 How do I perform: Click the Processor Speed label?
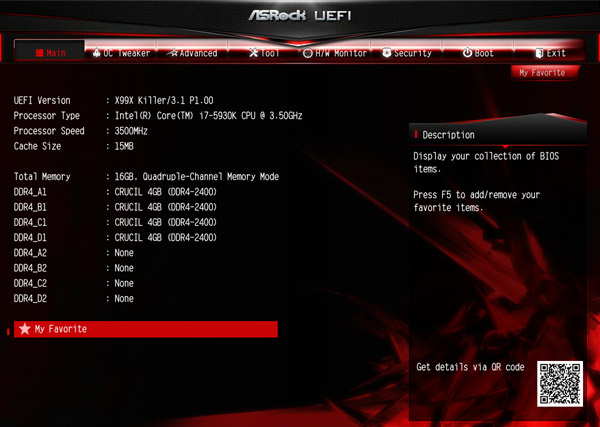pos(49,131)
